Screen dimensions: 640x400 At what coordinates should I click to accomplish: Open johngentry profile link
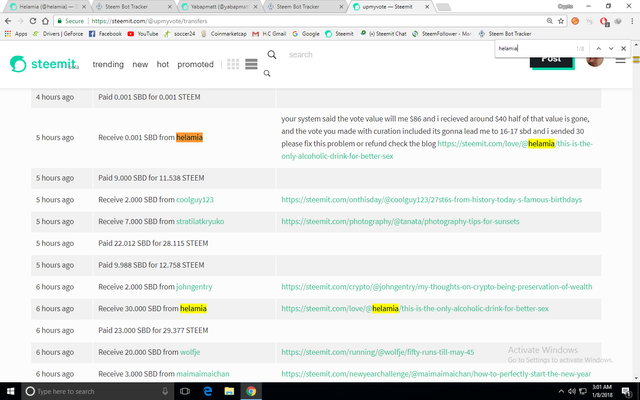tap(194, 287)
